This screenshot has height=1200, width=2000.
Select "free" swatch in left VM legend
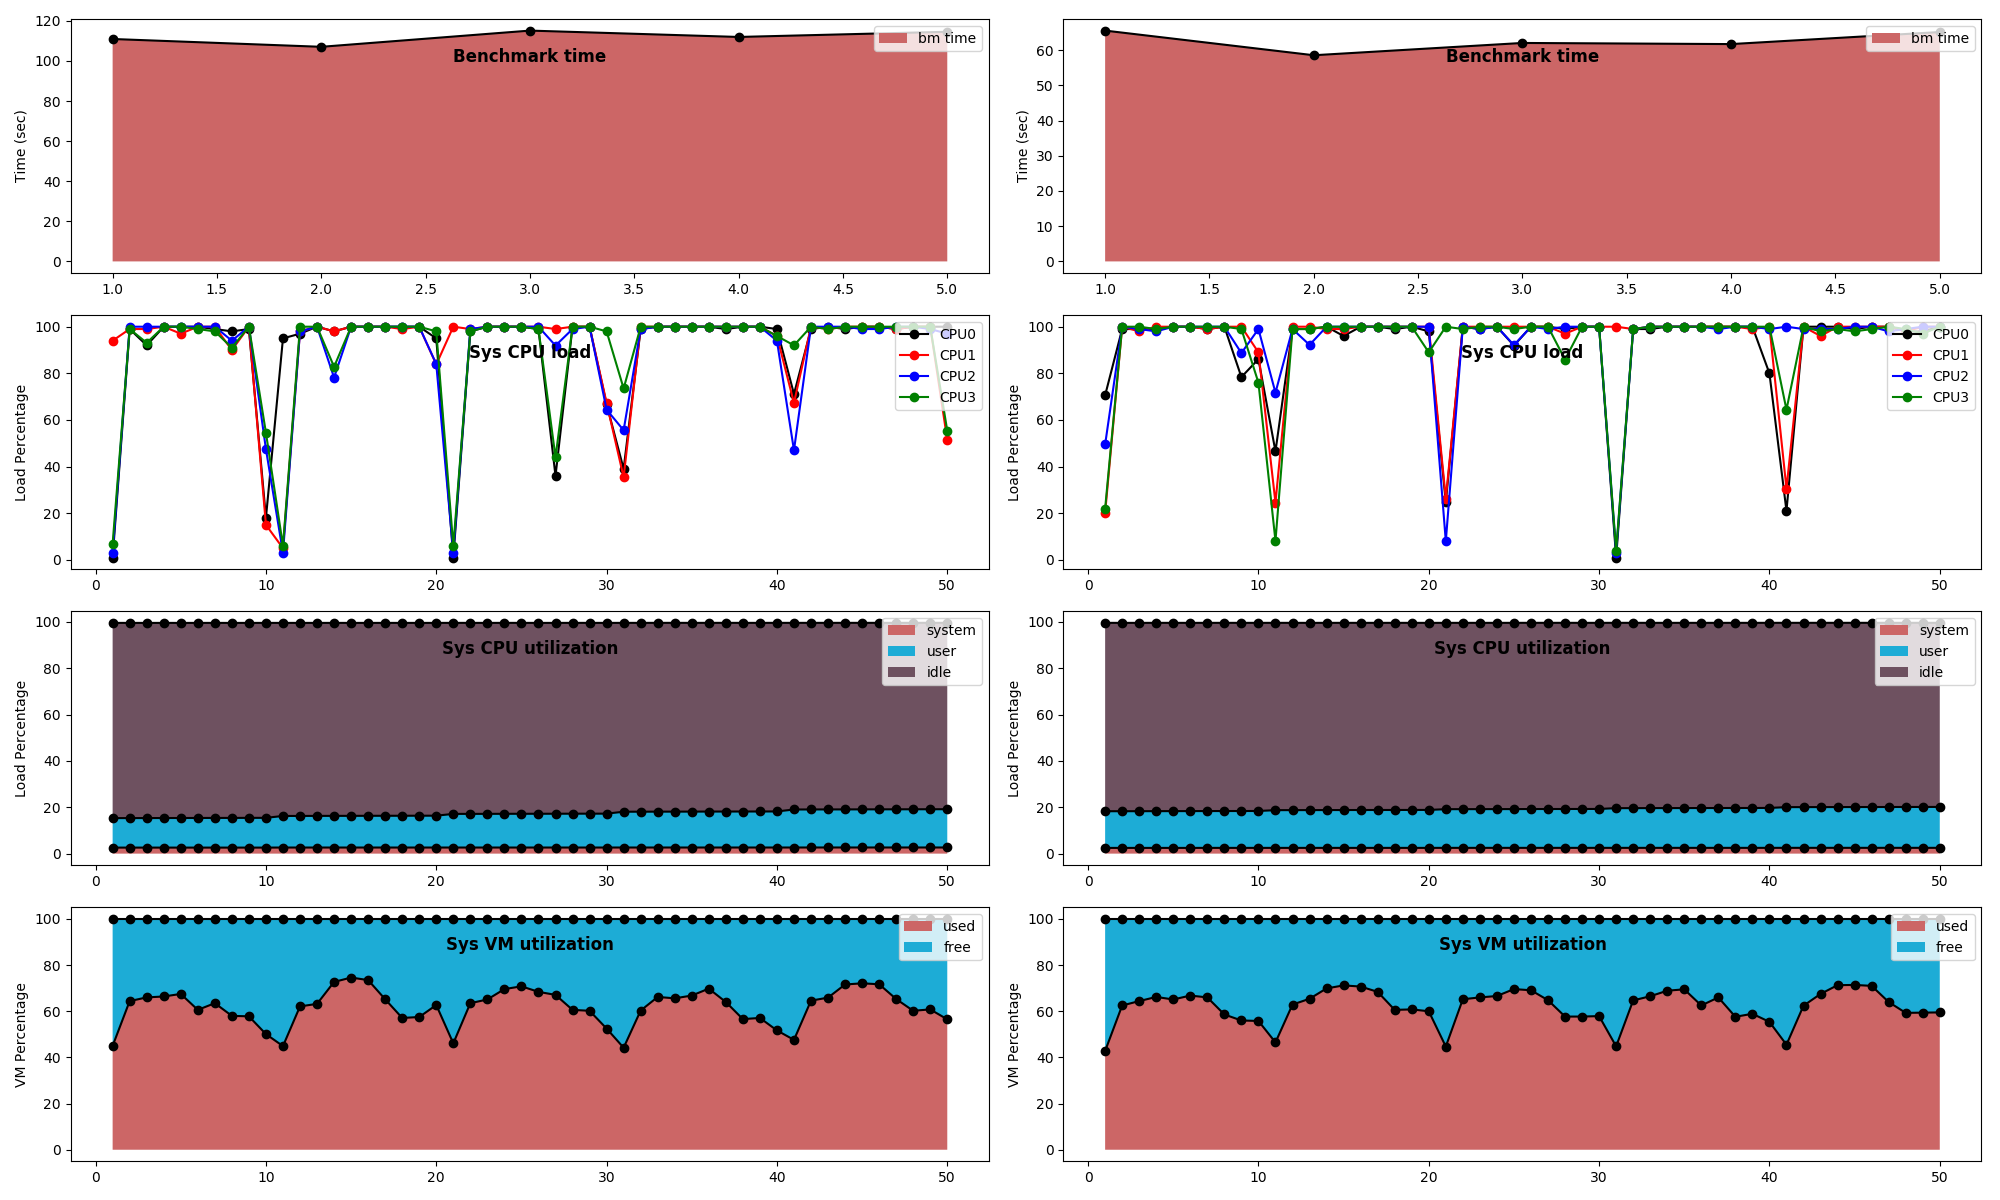[x=918, y=947]
